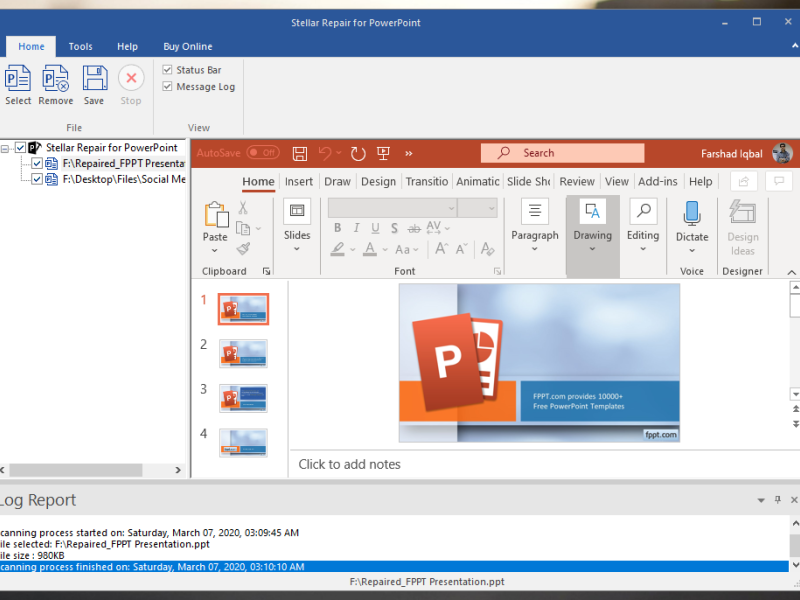This screenshot has height=600, width=800.
Task: Apply Italic formatting
Action: 356,228
